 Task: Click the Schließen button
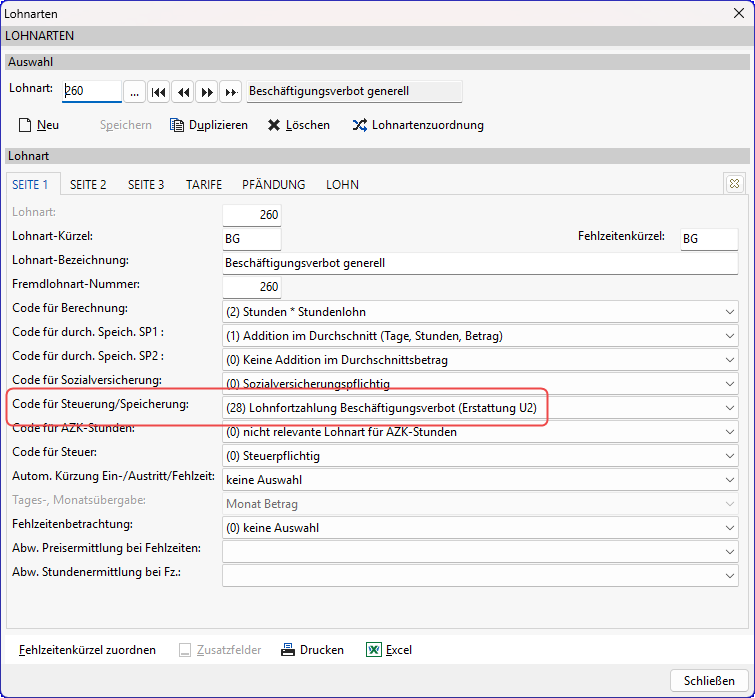tap(709, 681)
